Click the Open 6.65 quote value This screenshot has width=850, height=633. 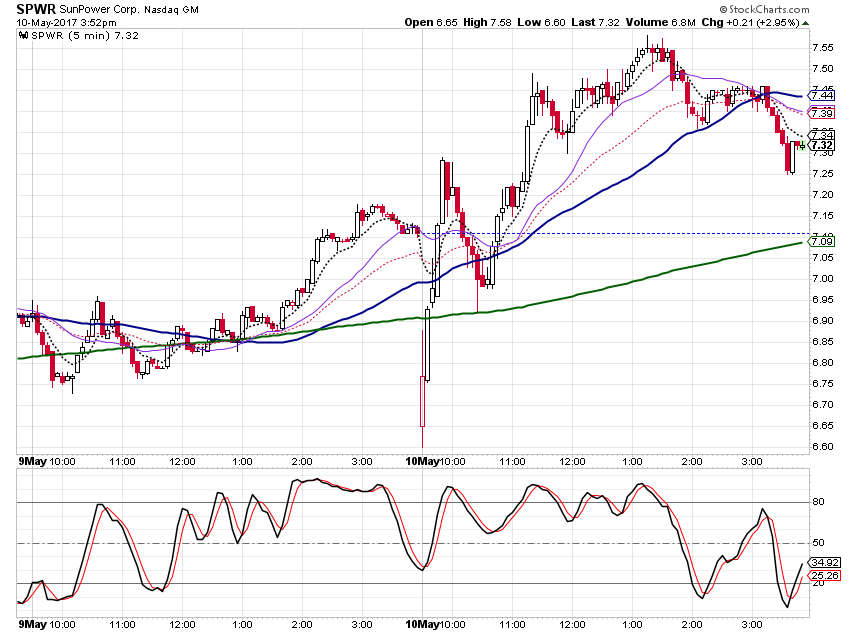click(431, 22)
